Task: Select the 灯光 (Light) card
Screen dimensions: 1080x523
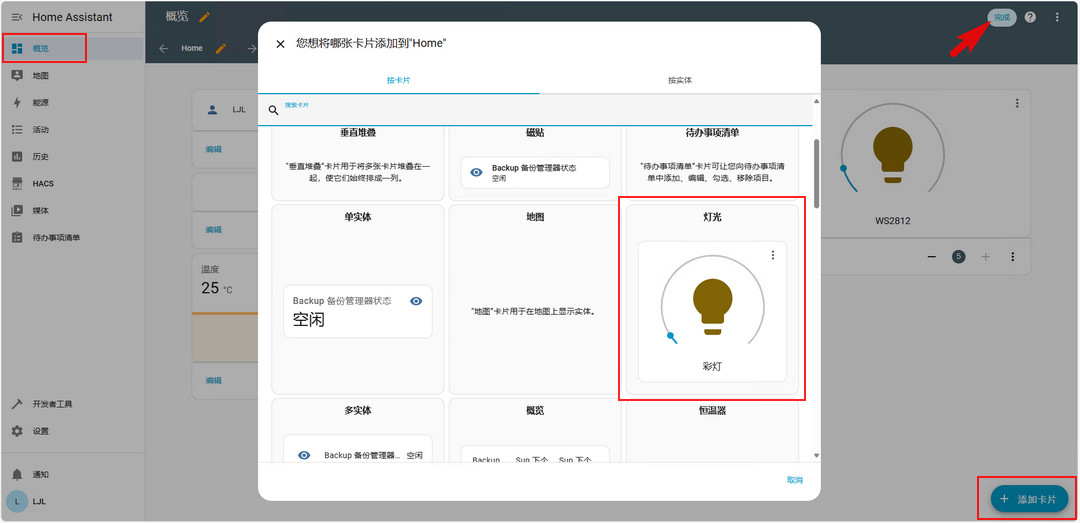Action: tap(711, 300)
